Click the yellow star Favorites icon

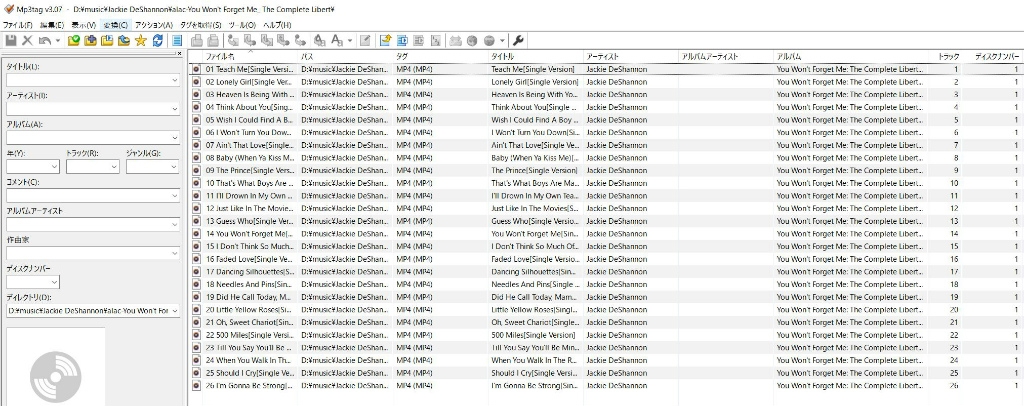[x=140, y=40]
